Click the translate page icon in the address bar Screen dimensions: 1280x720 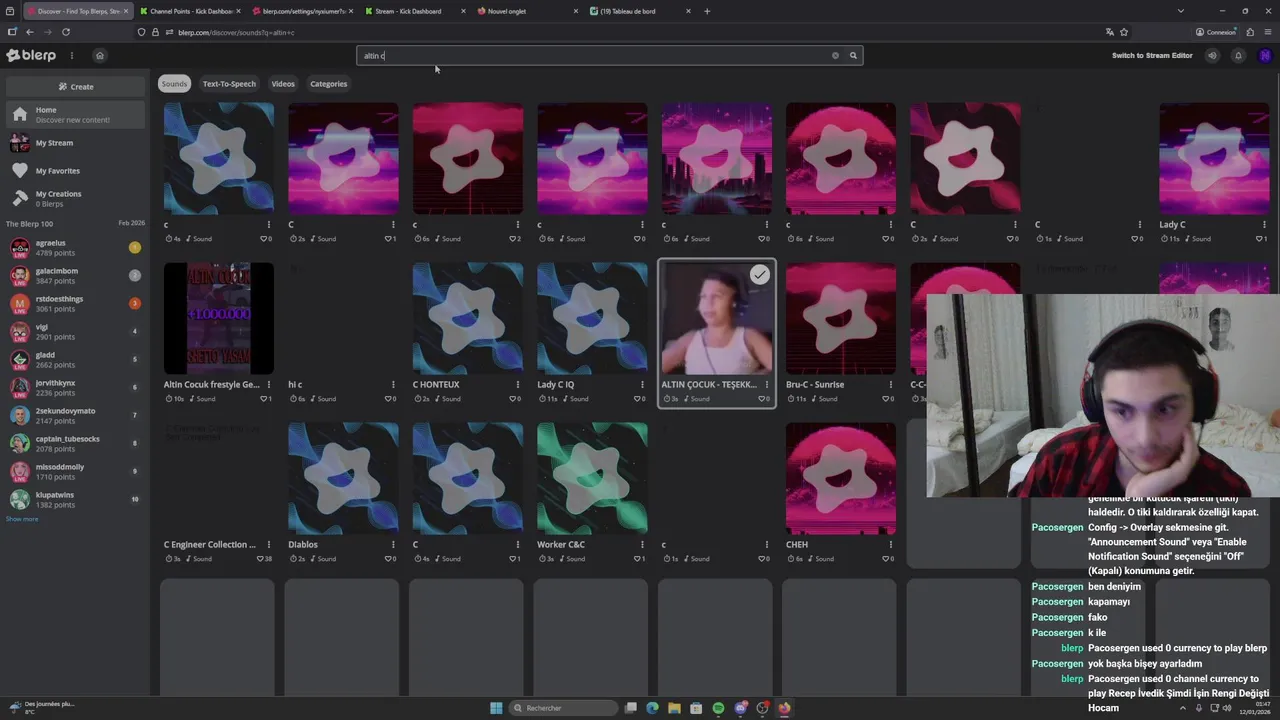coord(1109,32)
